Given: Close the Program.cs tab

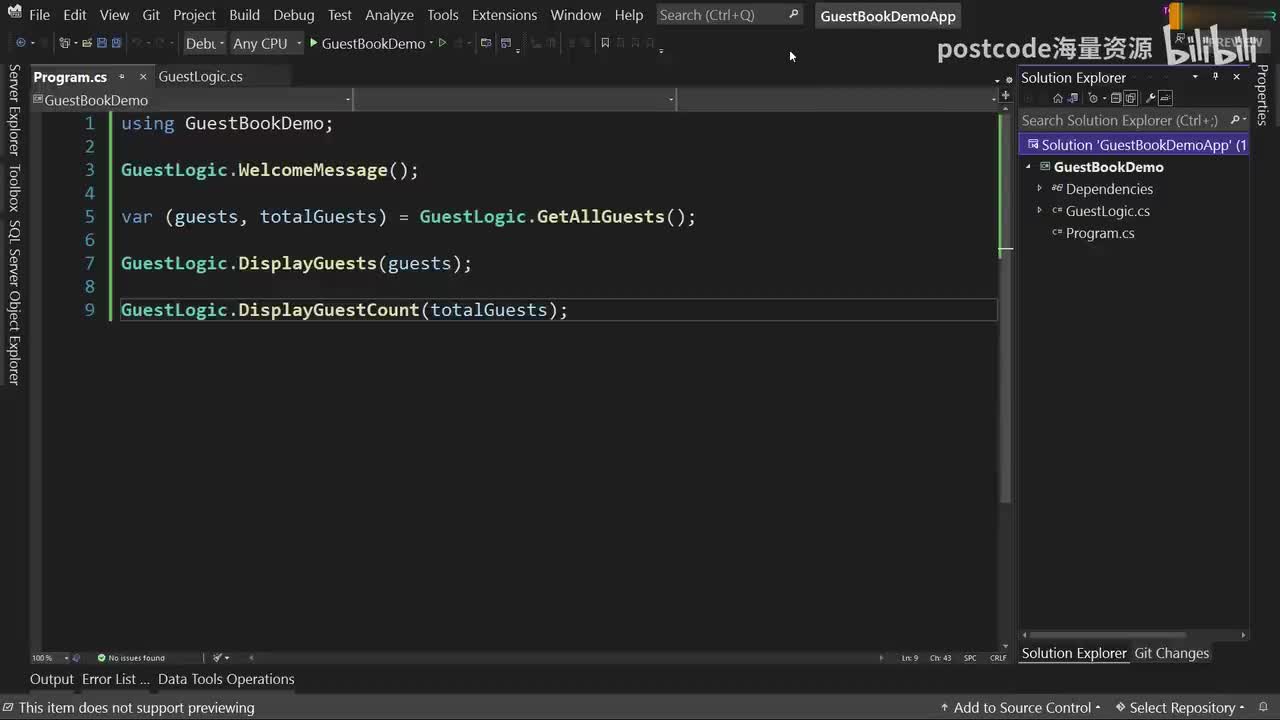Looking at the screenshot, I should pyautogui.click(x=143, y=76).
